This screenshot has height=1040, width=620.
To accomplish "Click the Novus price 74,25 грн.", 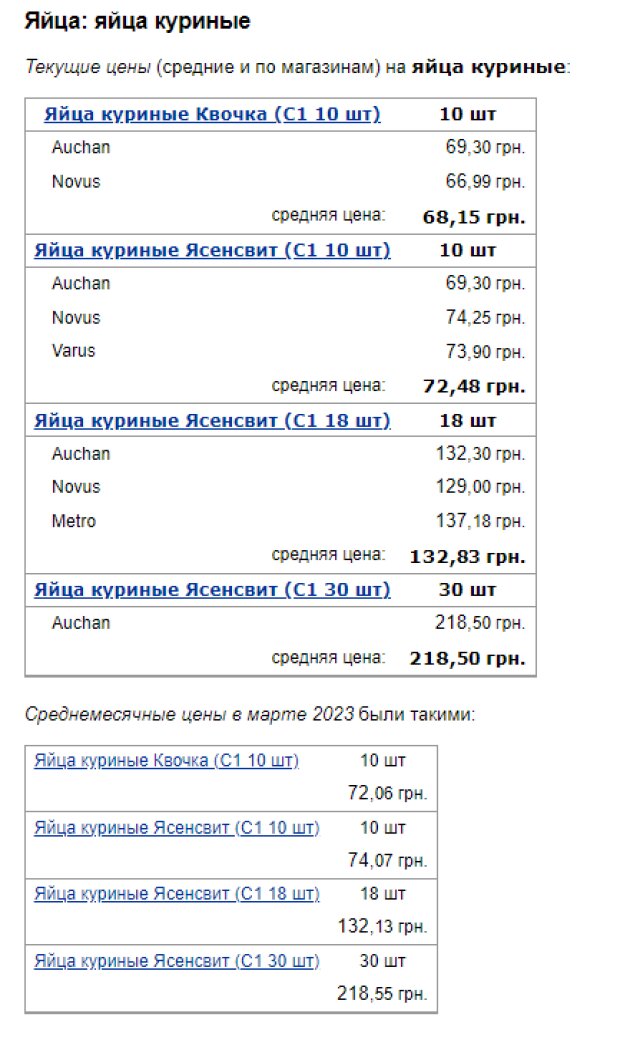I will [485, 318].
